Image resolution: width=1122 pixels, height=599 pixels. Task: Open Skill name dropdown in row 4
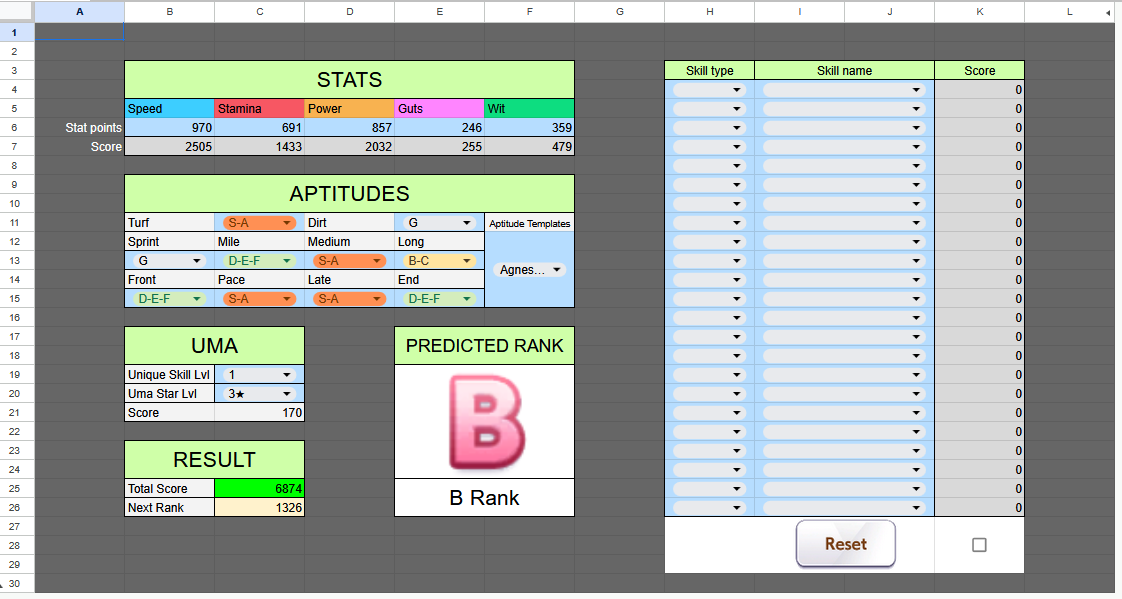[844, 89]
